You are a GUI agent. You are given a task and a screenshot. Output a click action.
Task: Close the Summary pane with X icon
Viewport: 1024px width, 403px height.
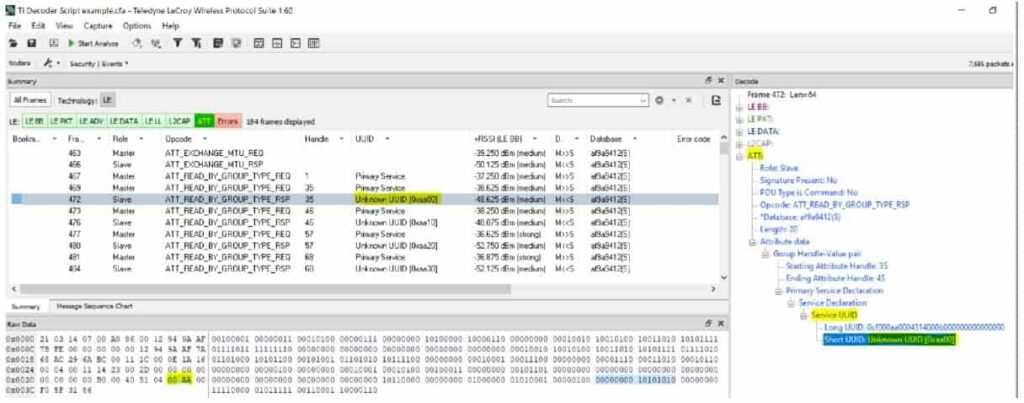pyautogui.click(x=719, y=80)
